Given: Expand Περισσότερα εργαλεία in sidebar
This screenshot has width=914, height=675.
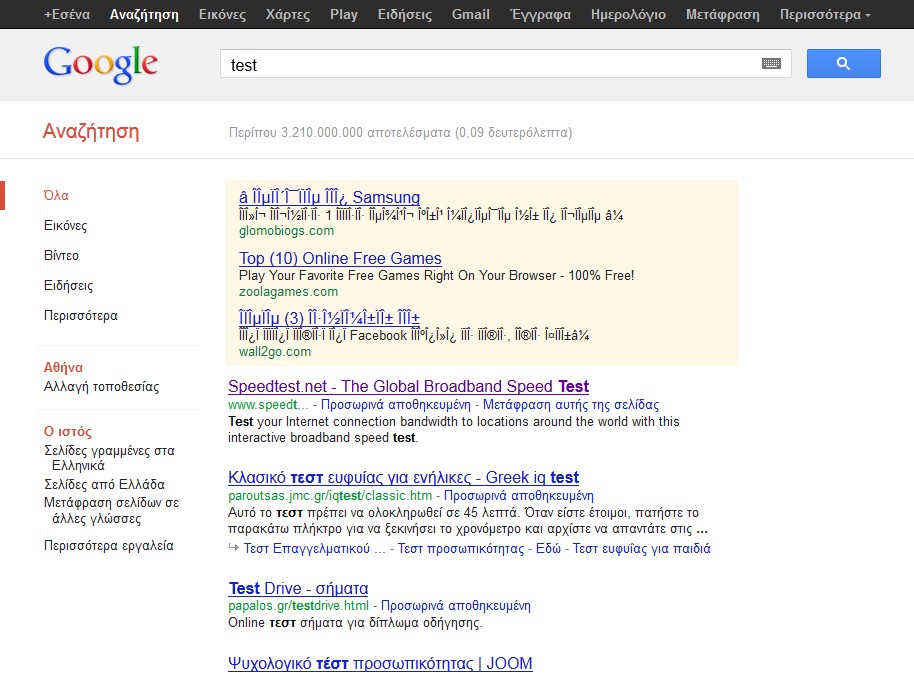Looking at the screenshot, I should [108, 546].
